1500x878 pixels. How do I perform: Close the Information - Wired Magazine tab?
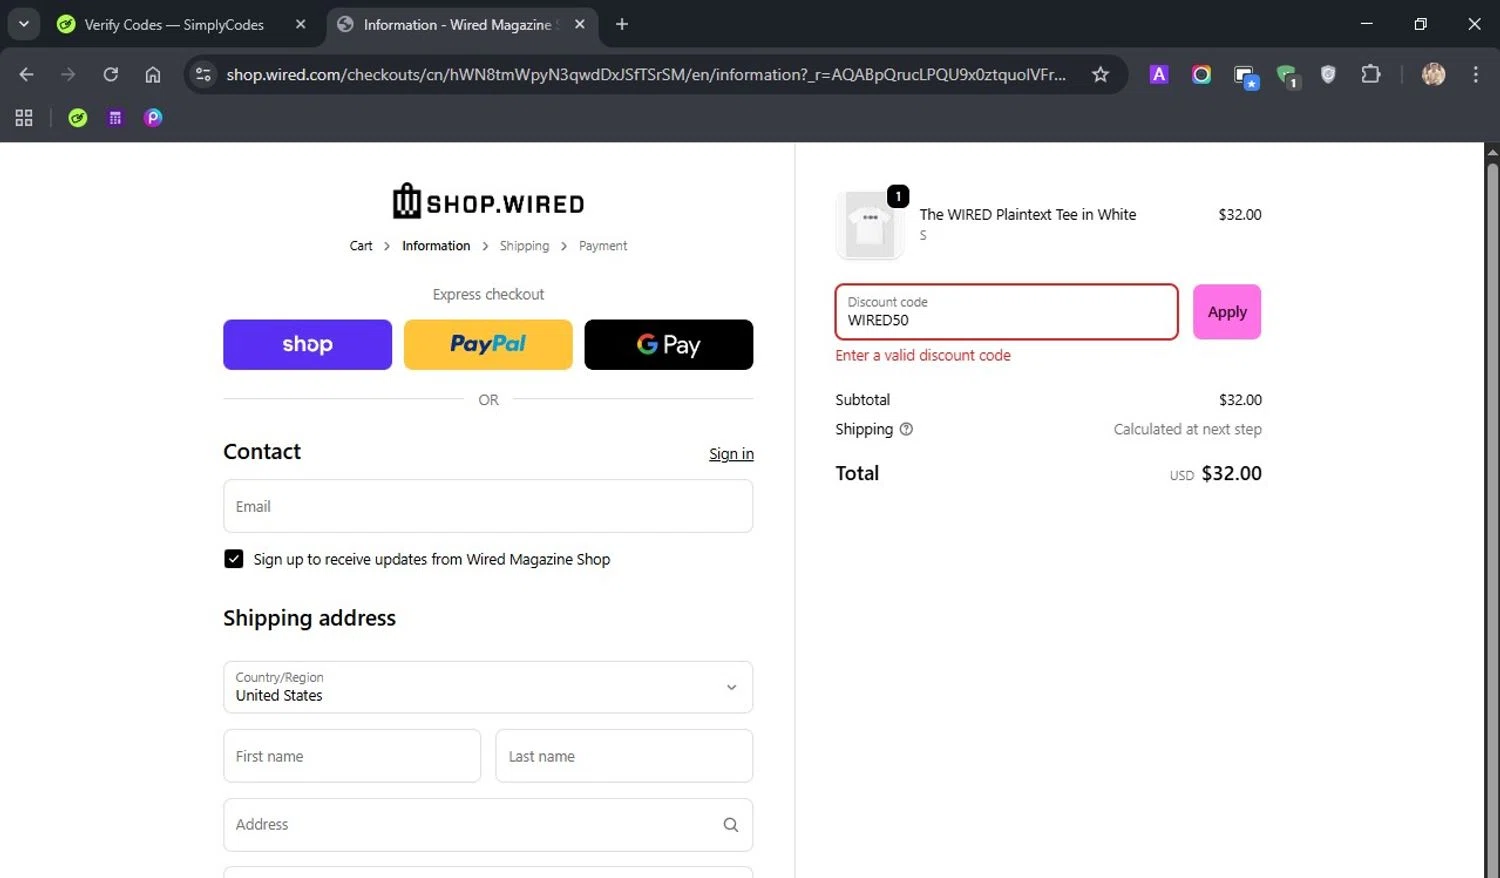click(x=579, y=24)
